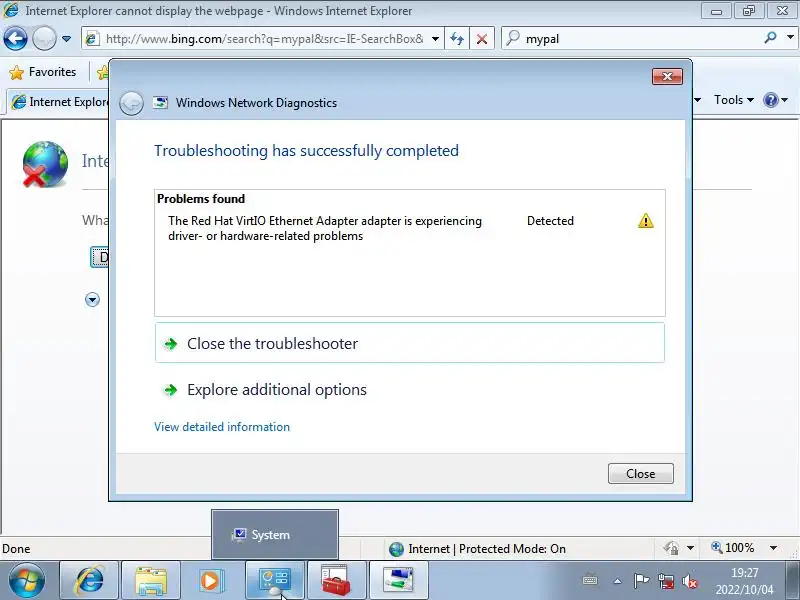
Task: Open the security status dropdown arrow
Action: coord(690,548)
